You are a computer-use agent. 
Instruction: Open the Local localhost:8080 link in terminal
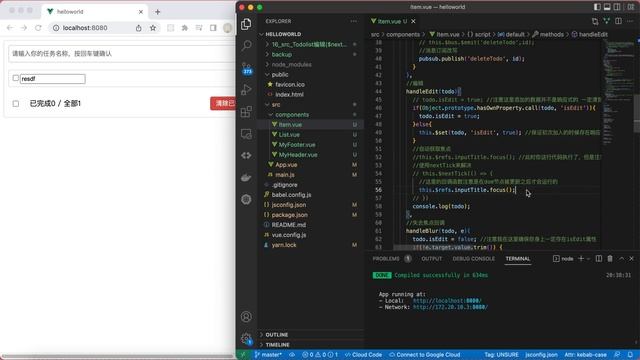coord(447,301)
